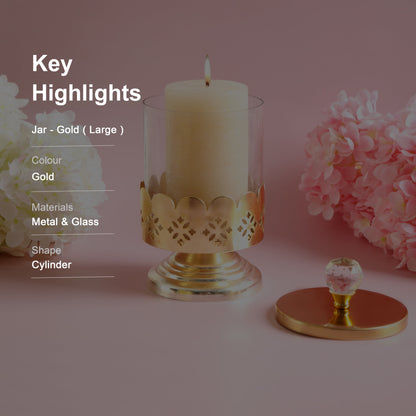Click the gold pedestal base of jar
The image size is (416, 416).
pos(204,275)
